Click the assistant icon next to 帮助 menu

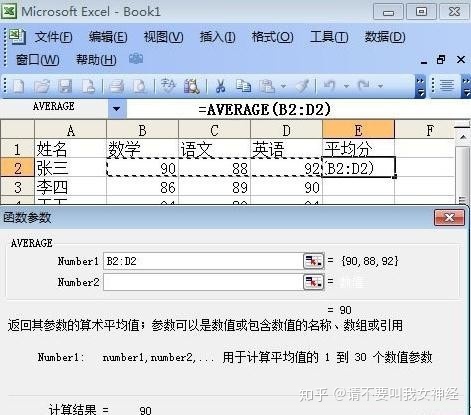coord(136,59)
